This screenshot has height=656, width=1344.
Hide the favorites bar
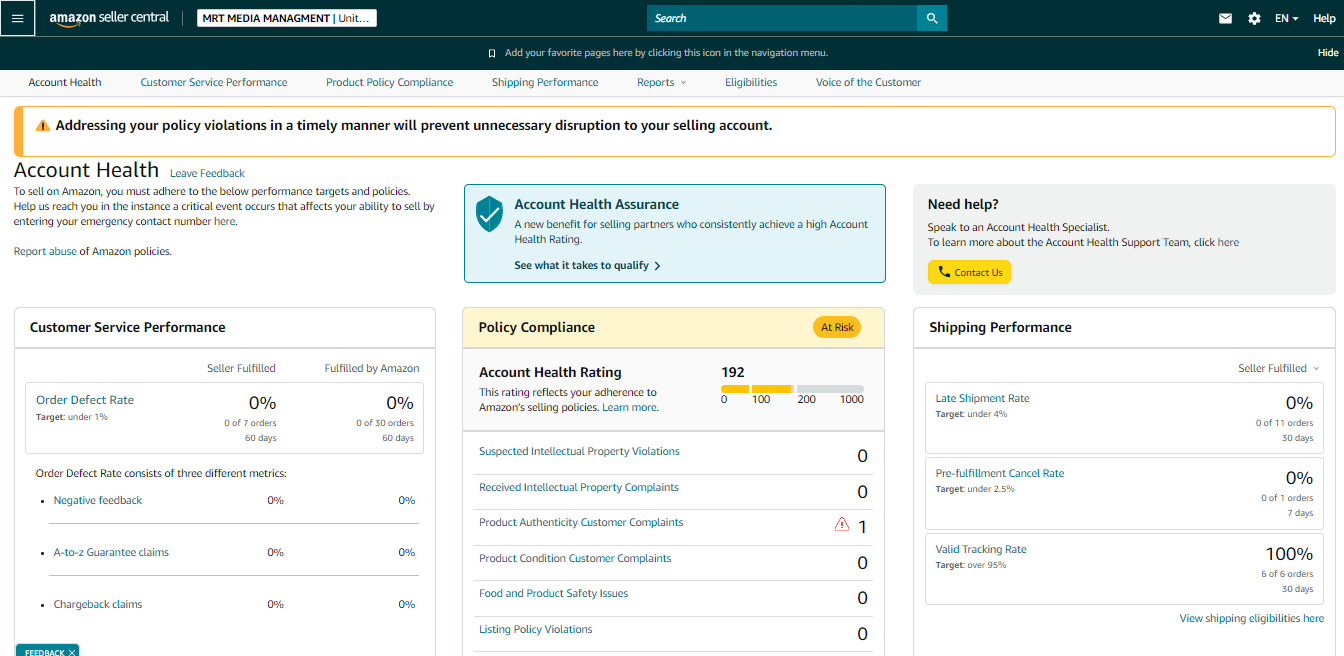coord(1328,53)
